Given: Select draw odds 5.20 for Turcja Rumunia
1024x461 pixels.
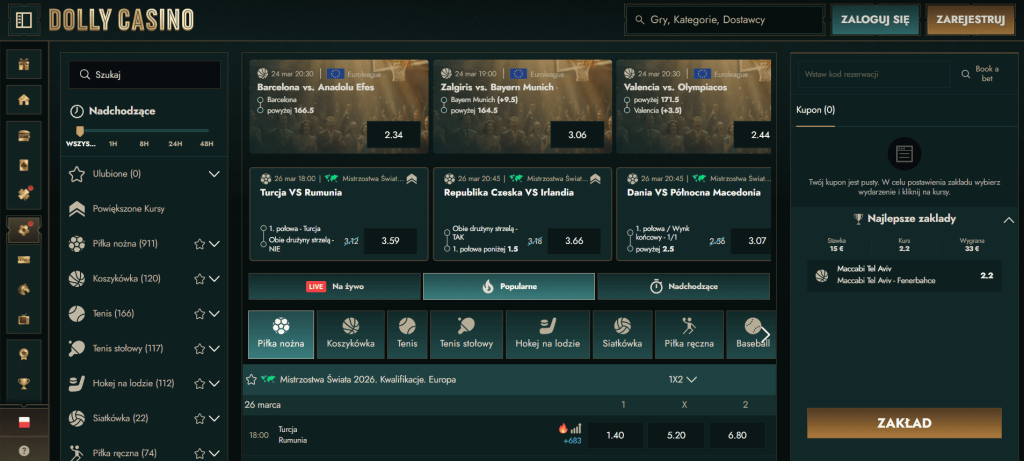Looking at the screenshot, I should [676, 435].
